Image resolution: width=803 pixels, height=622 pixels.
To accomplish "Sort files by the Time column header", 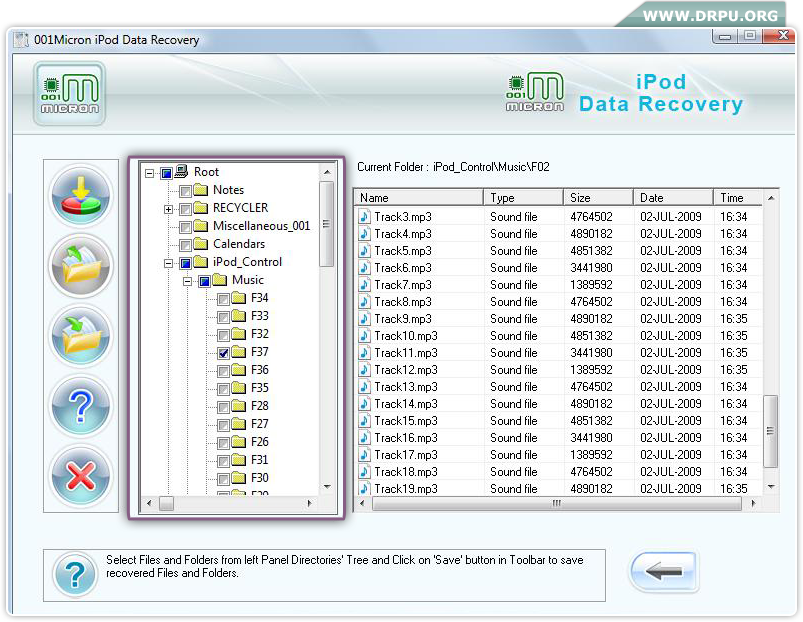I will [x=738, y=198].
